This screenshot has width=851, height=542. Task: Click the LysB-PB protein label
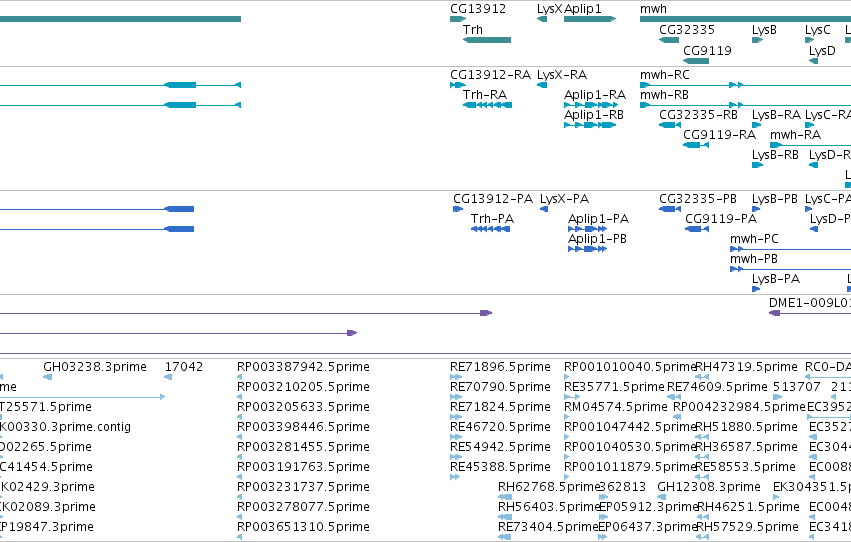pyautogui.click(x=774, y=199)
